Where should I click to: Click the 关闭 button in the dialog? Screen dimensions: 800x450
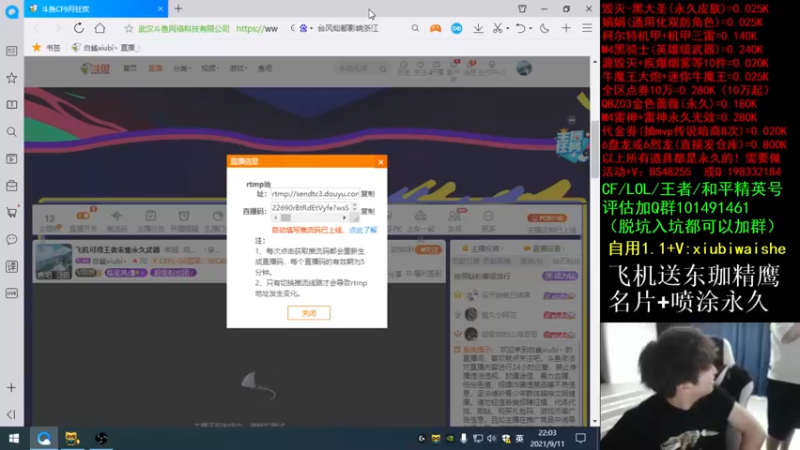[309, 313]
